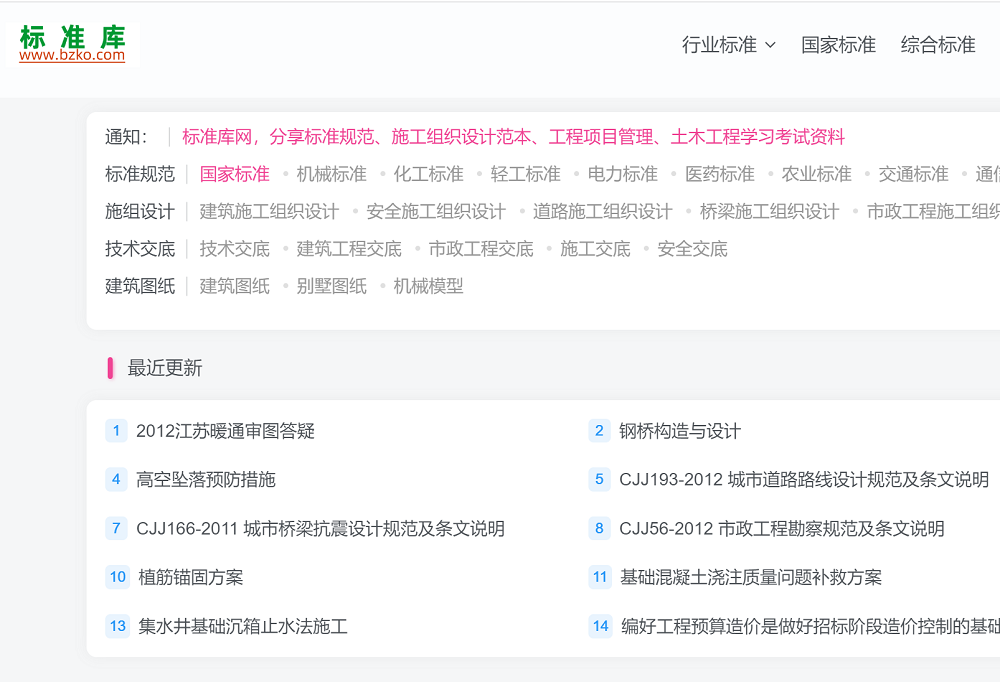The height and width of the screenshot is (682, 1000).
Task: Open the 机械标准 category
Action: tap(332, 174)
